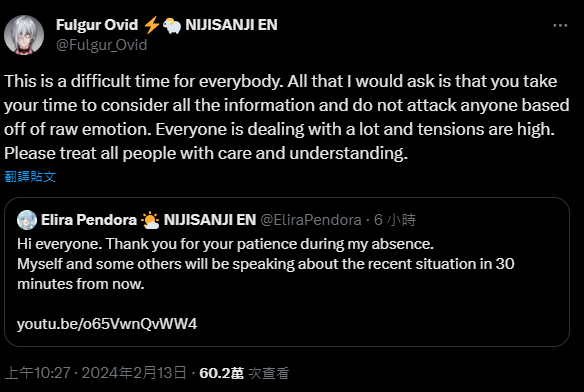Image resolution: width=584 pixels, height=392 pixels.
Task: Open the youtu.be/o65VwnQvWW4 link
Action: (x=107, y=324)
